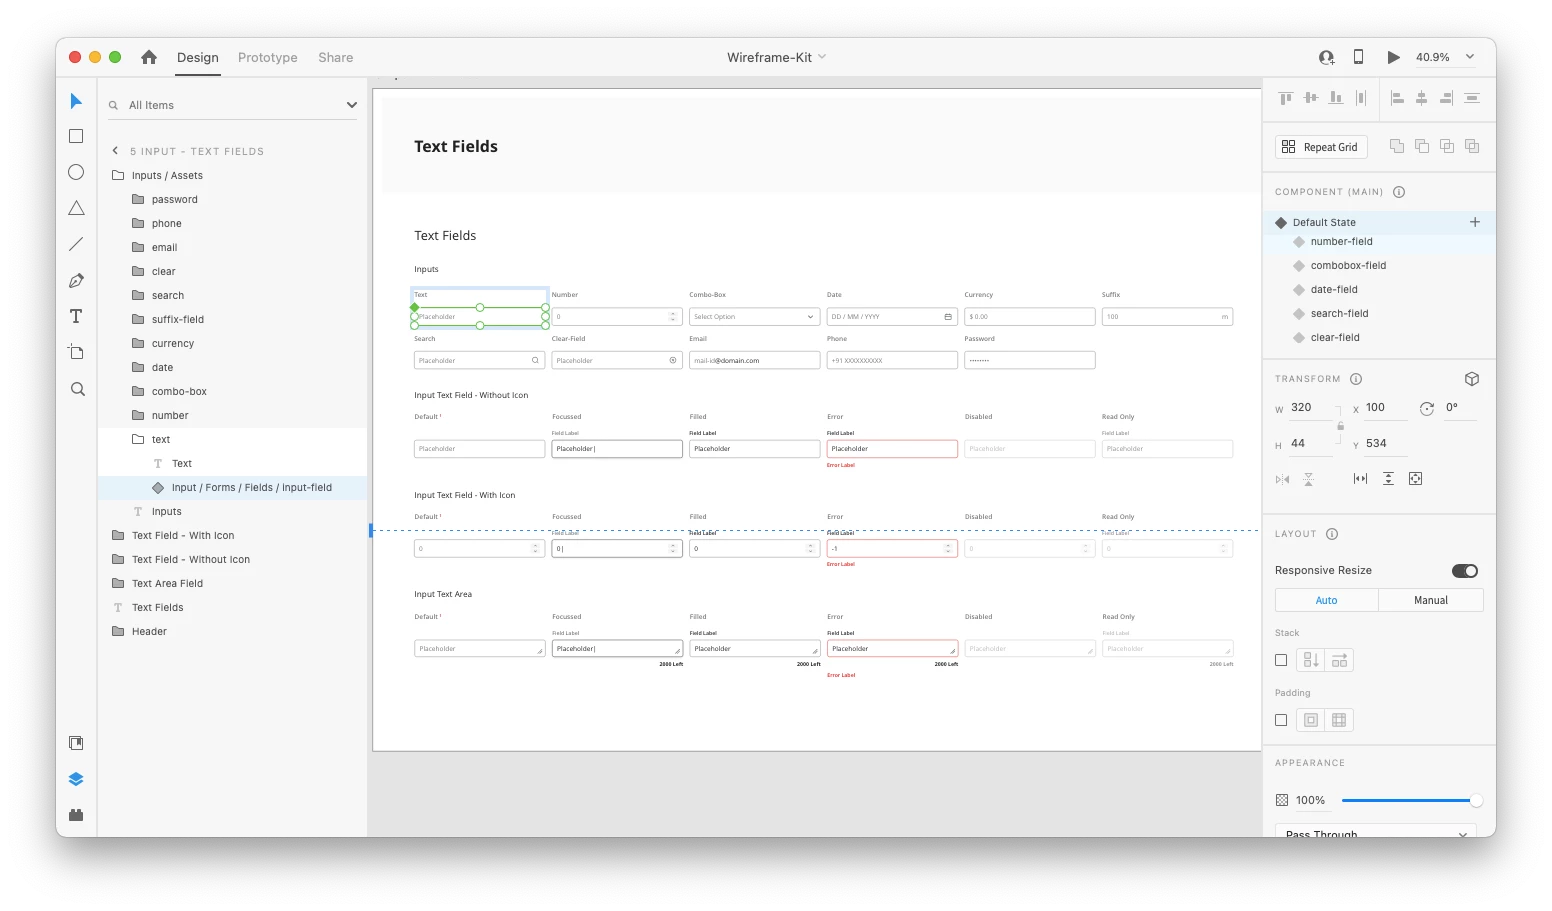This screenshot has height=911, width=1552.
Task: Click the rotation angle field
Action: coord(1460,408)
